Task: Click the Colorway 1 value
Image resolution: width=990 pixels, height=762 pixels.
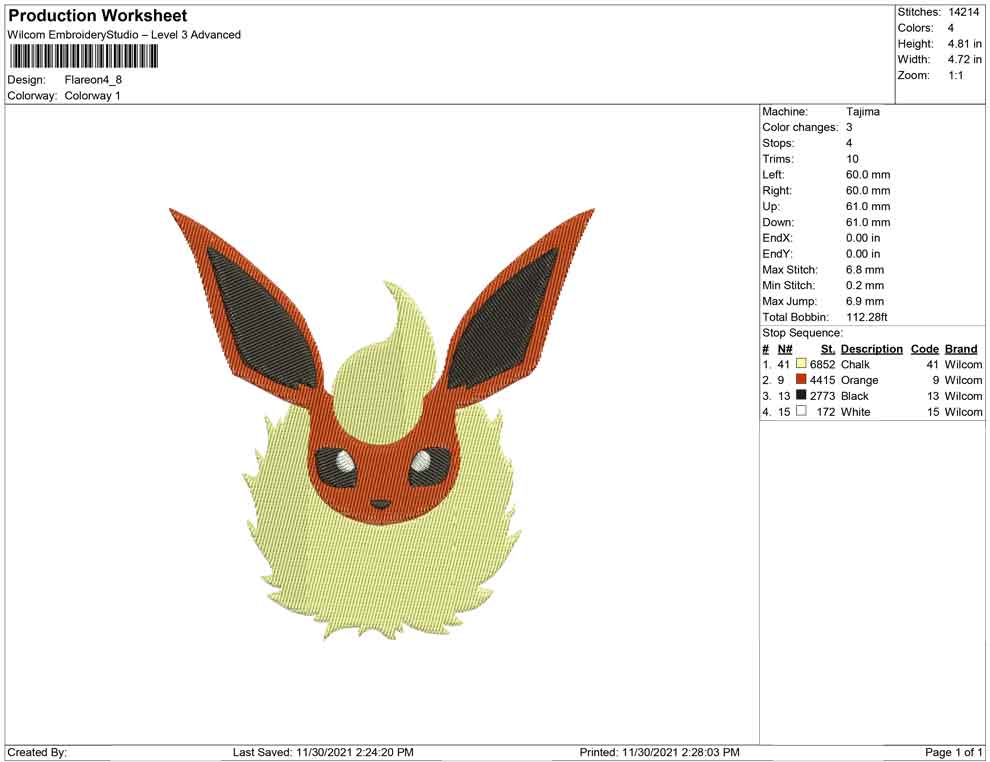Action: (x=92, y=96)
